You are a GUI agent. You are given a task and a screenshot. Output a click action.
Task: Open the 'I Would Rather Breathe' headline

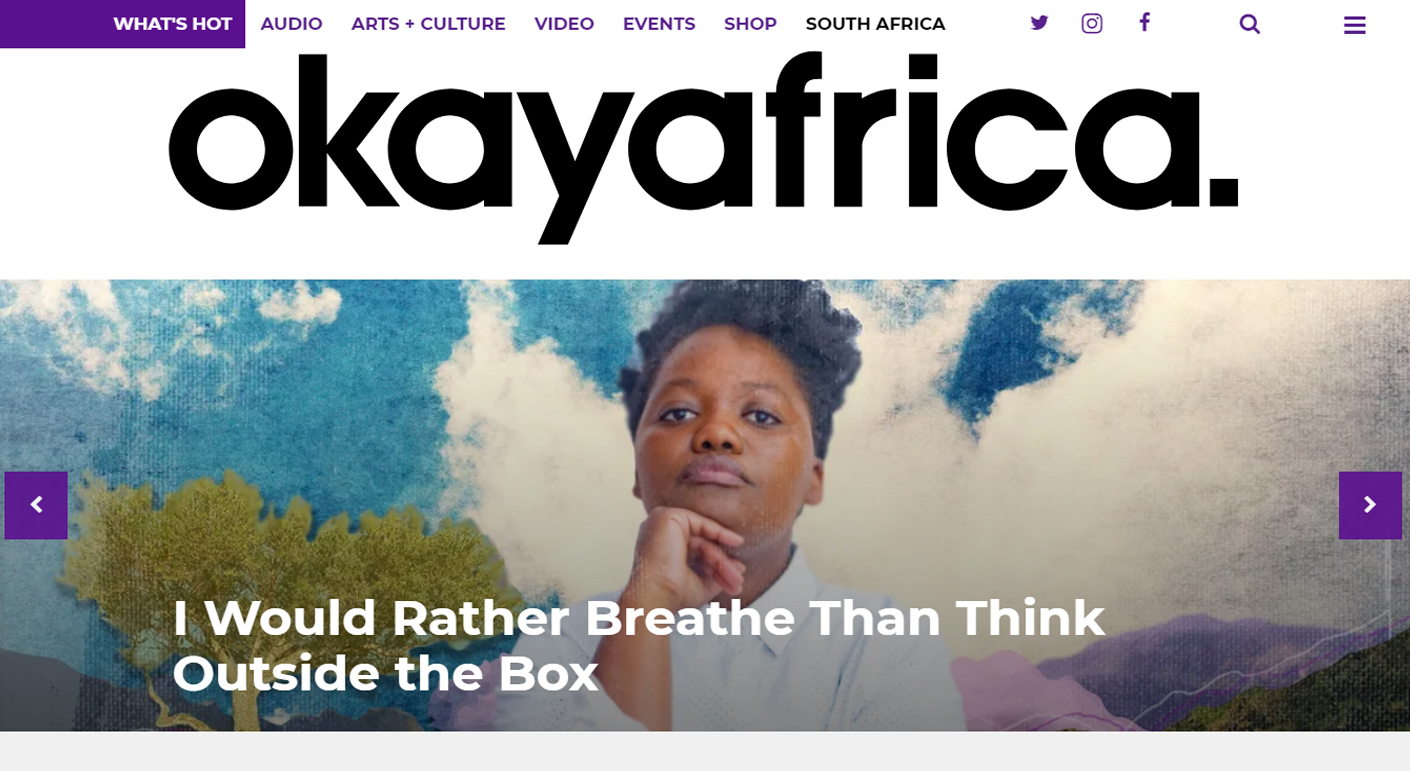tap(638, 645)
